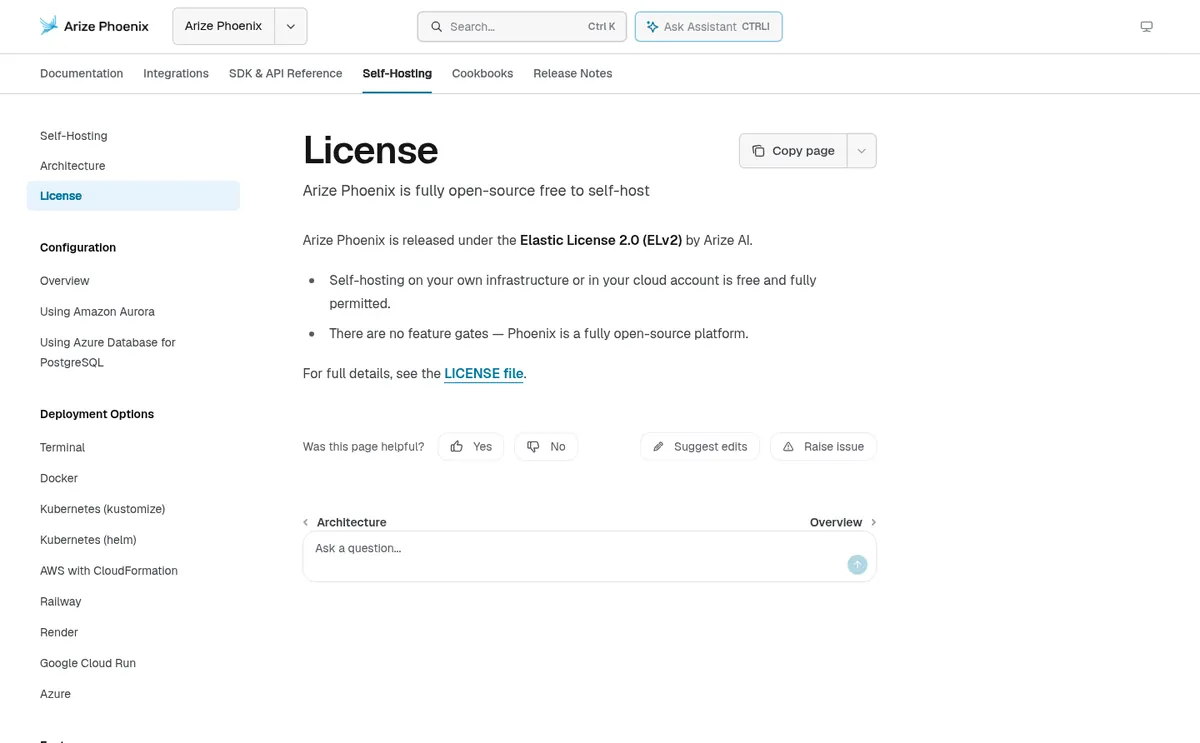The image size is (1200, 743).
Task: Click the left chevron beside Architecture
Action: (x=306, y=522)
